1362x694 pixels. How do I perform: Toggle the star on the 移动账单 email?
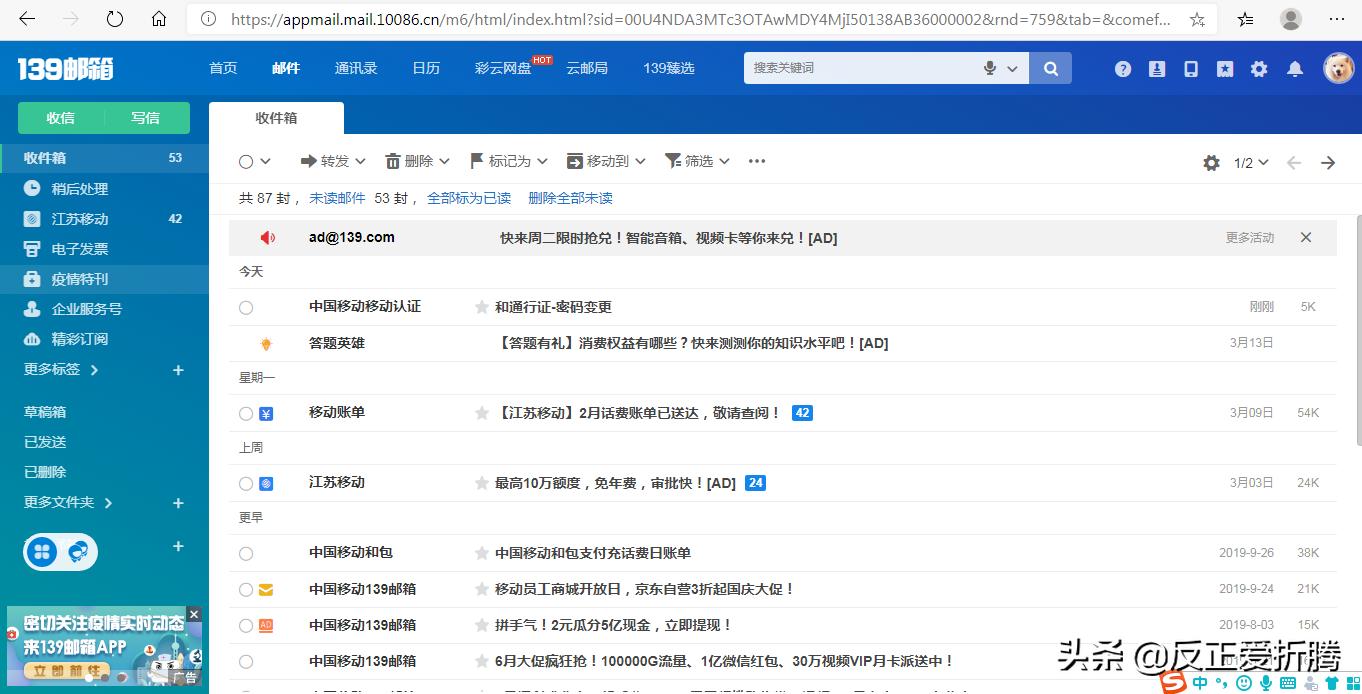click(481, 412)
